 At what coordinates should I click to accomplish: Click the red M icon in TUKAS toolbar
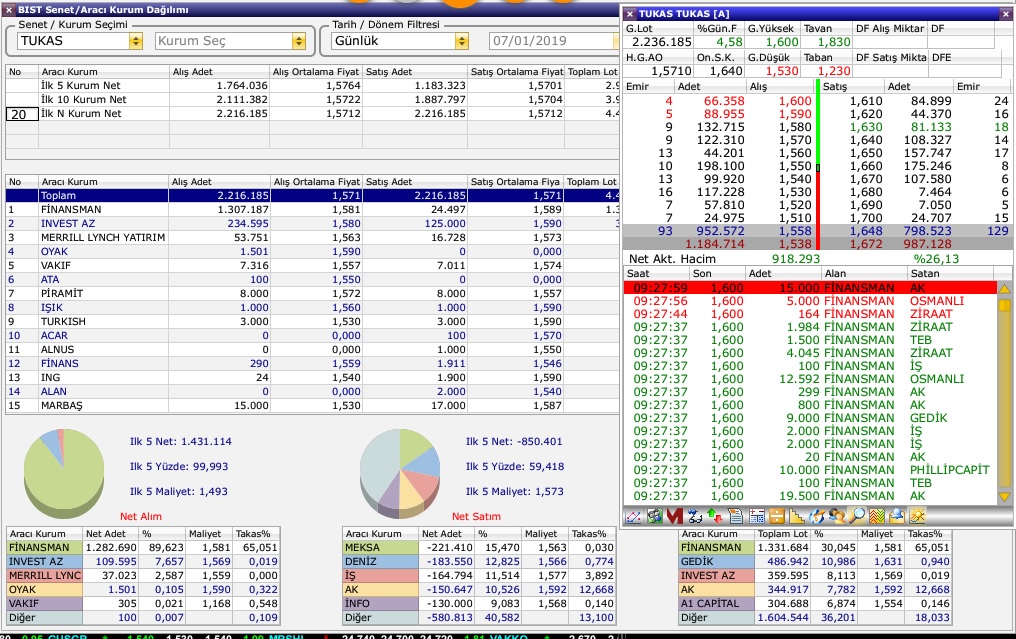click(675, 517)
